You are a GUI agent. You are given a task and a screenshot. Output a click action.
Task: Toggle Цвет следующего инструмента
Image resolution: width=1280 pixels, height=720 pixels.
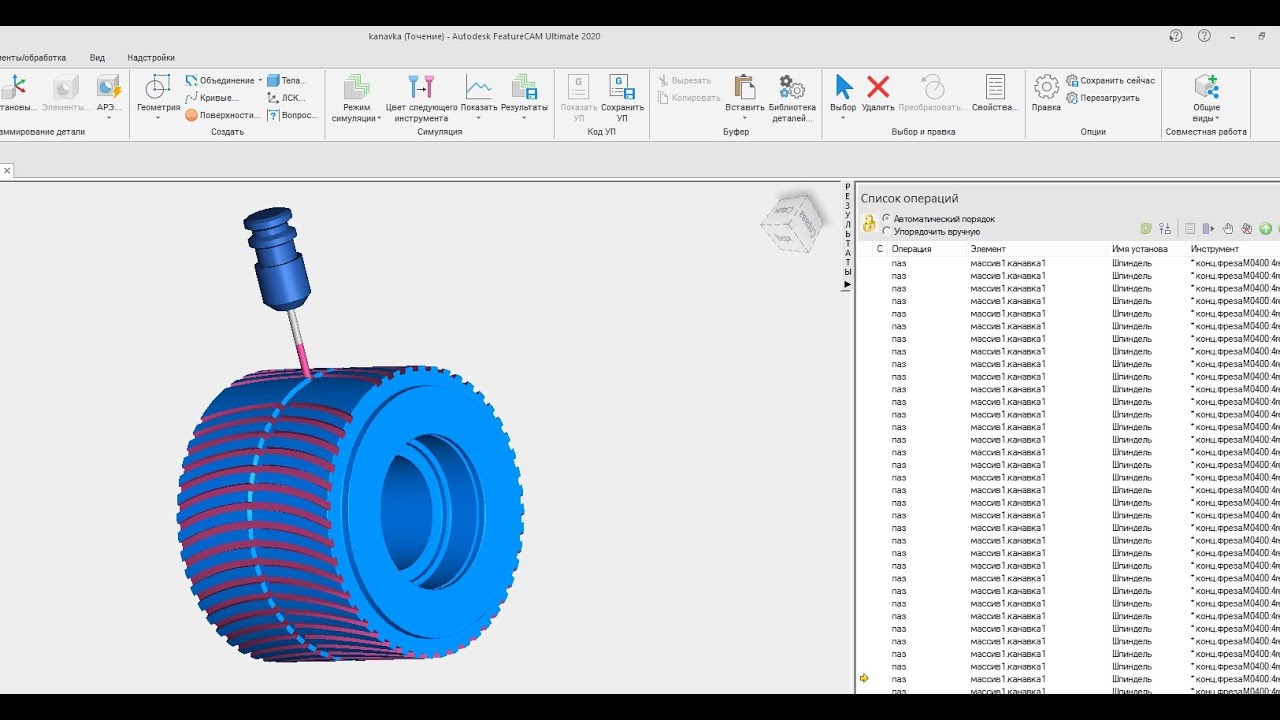[x=421, y=98]
